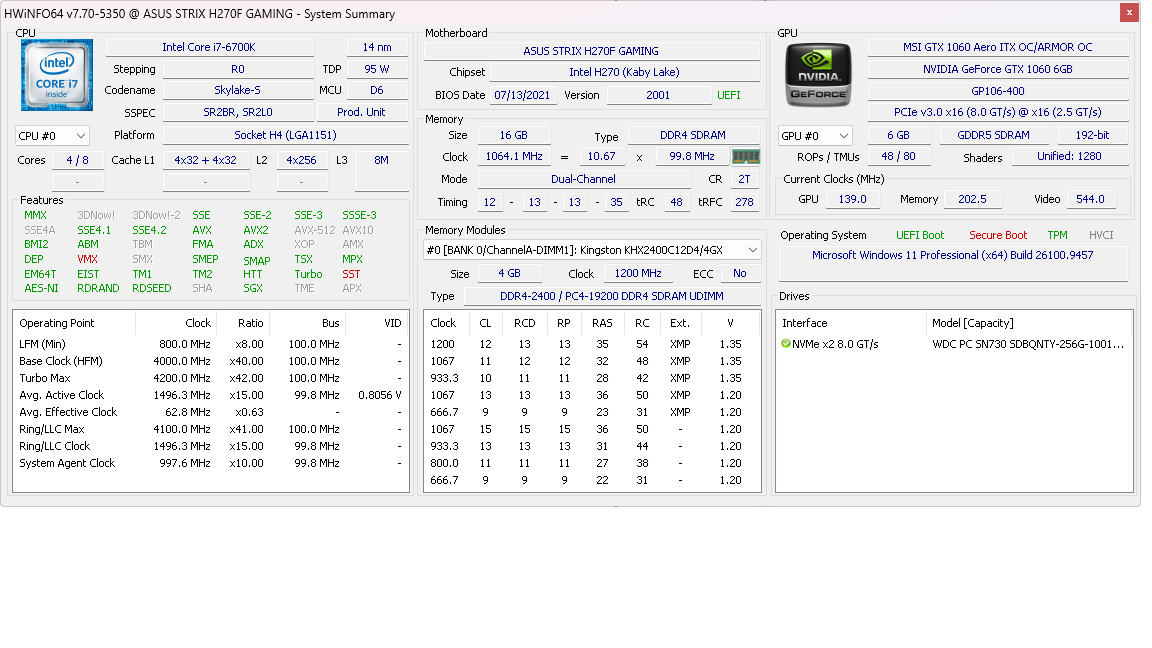Click the HVCI label
1152x648 pixels.
(1101, 235)
